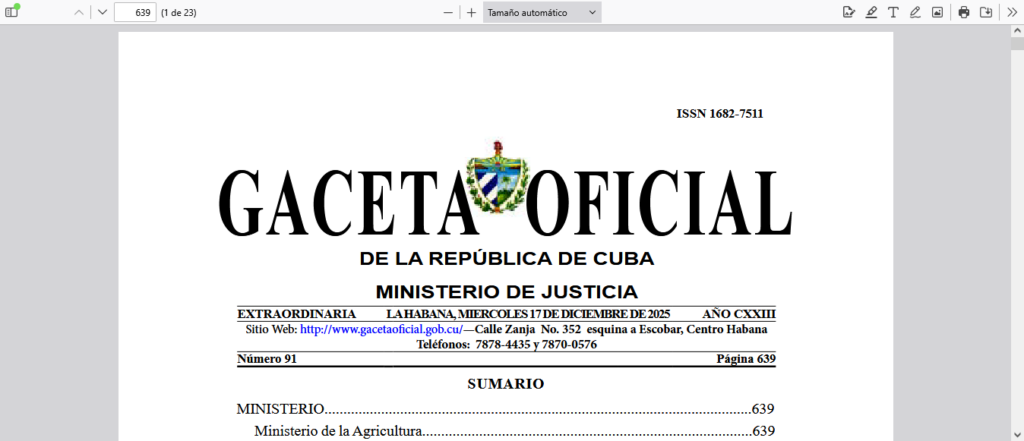Viewport: 1024px width, 441px height.
Task: Select the add image tool
Action: click(x=937, y=12)
